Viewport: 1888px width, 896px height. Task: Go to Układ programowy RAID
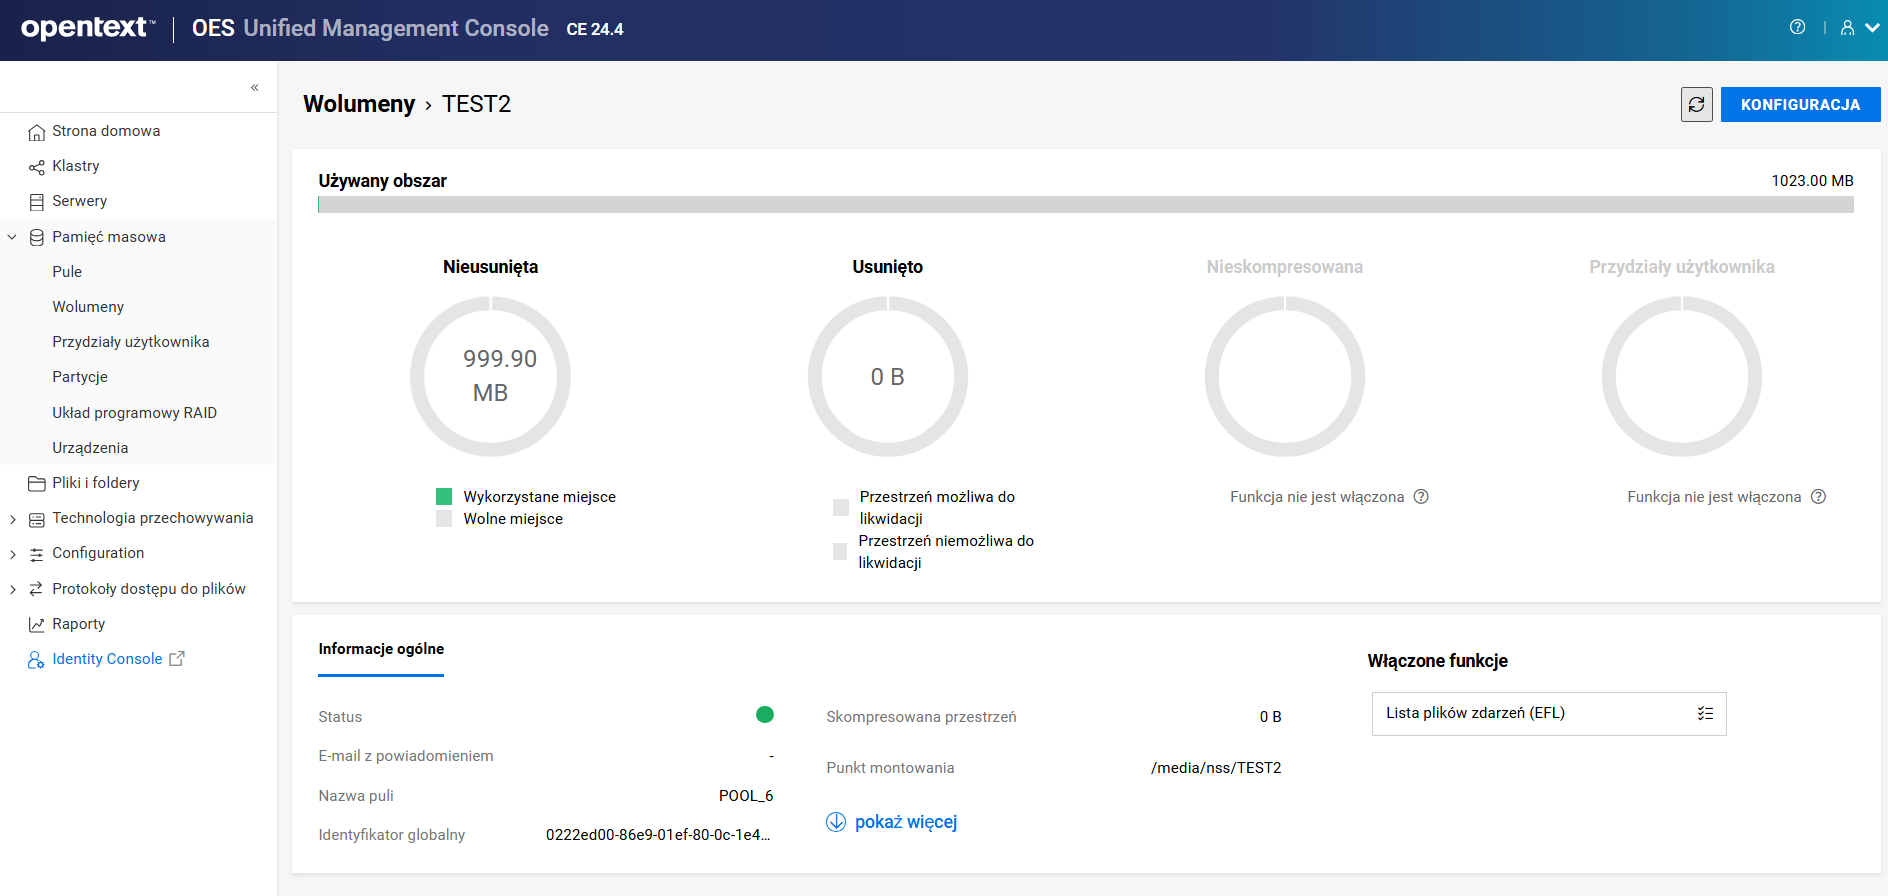[x=134, y=413]
